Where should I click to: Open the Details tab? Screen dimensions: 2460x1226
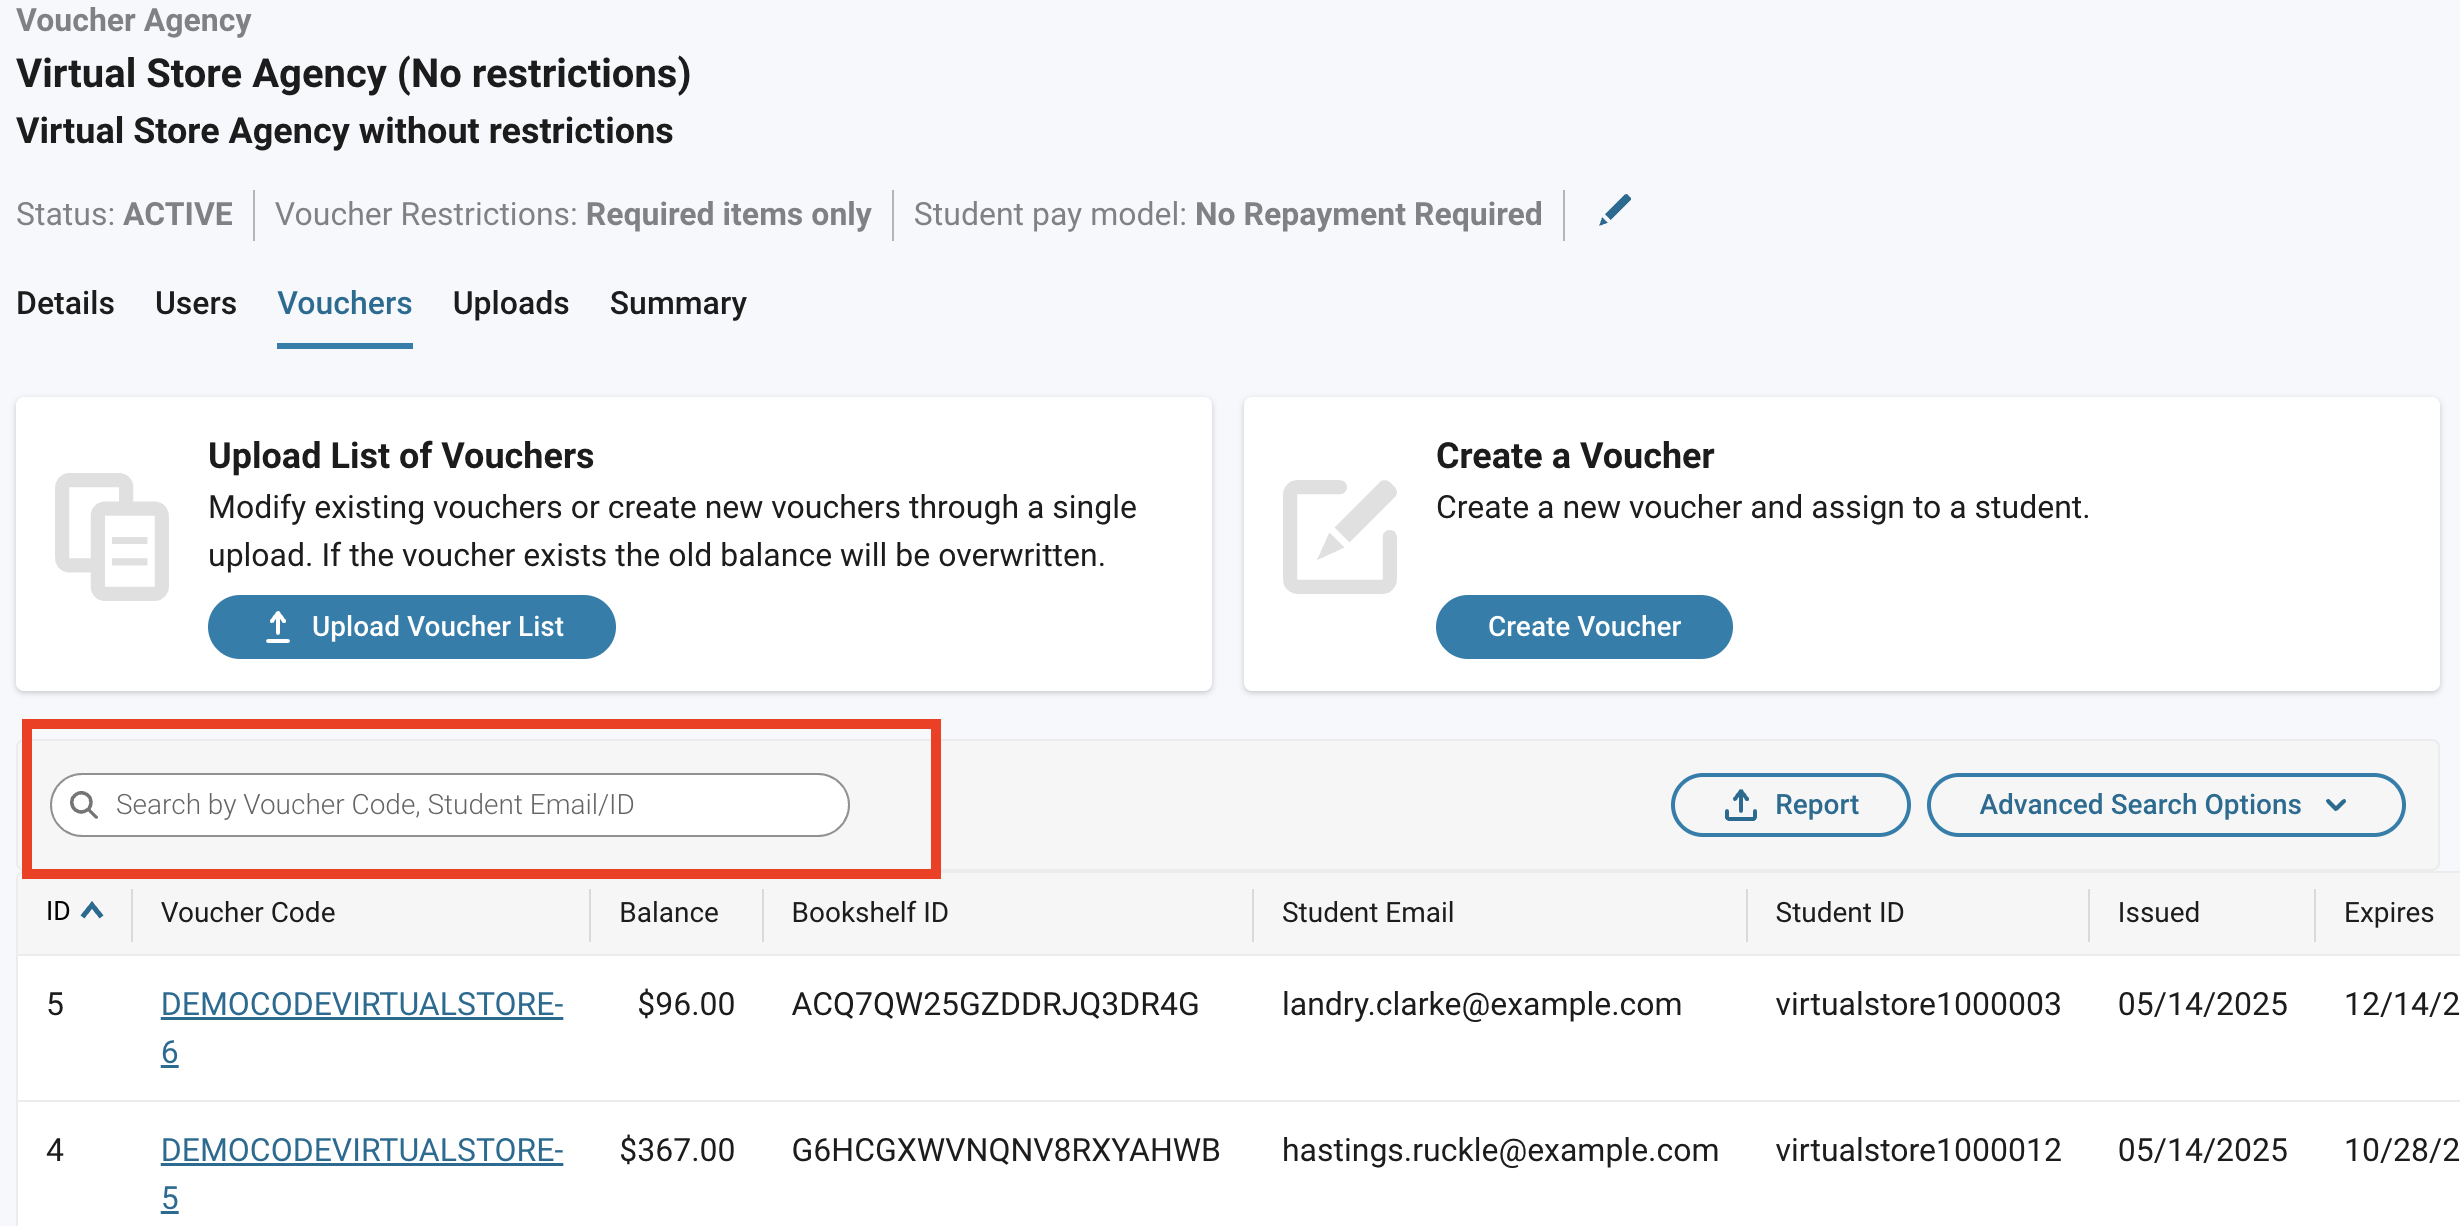pyautogui.click(x=65, y=303)
